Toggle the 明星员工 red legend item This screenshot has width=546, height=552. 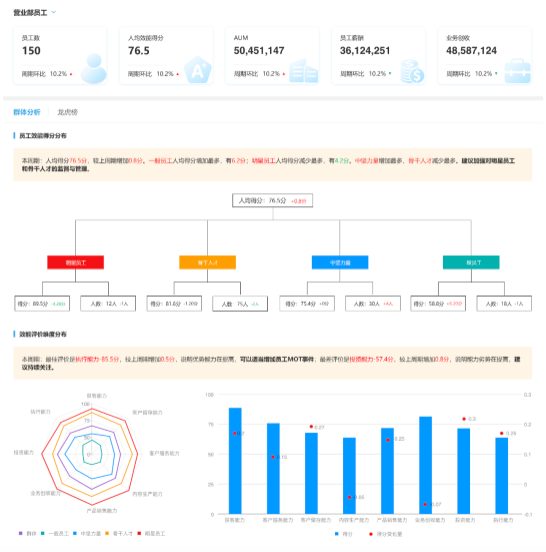pos(151,534)
